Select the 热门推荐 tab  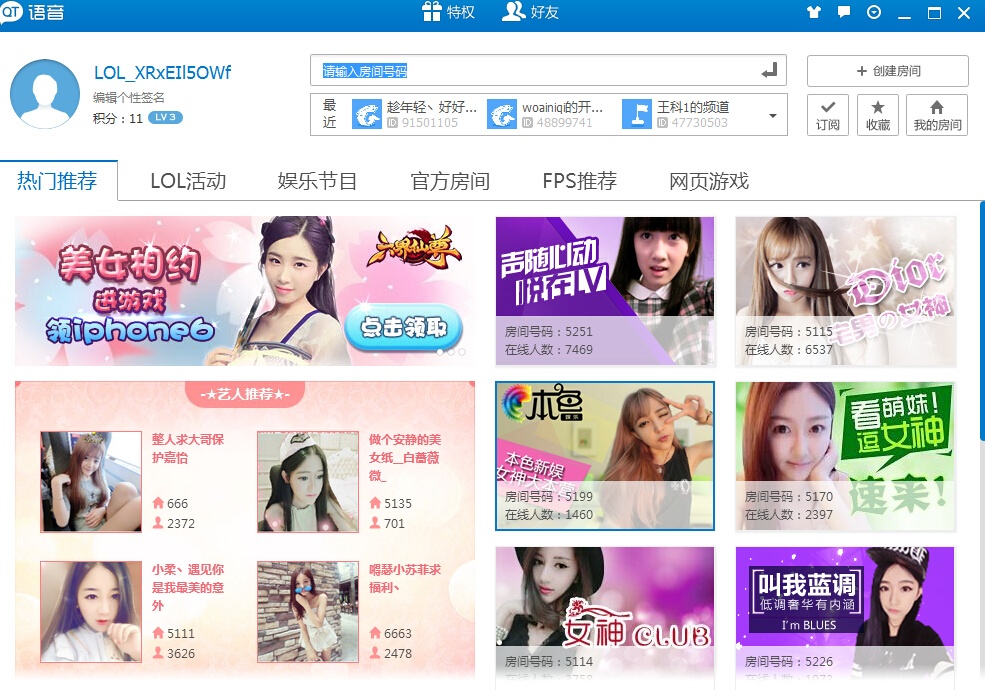click(58, 181)
